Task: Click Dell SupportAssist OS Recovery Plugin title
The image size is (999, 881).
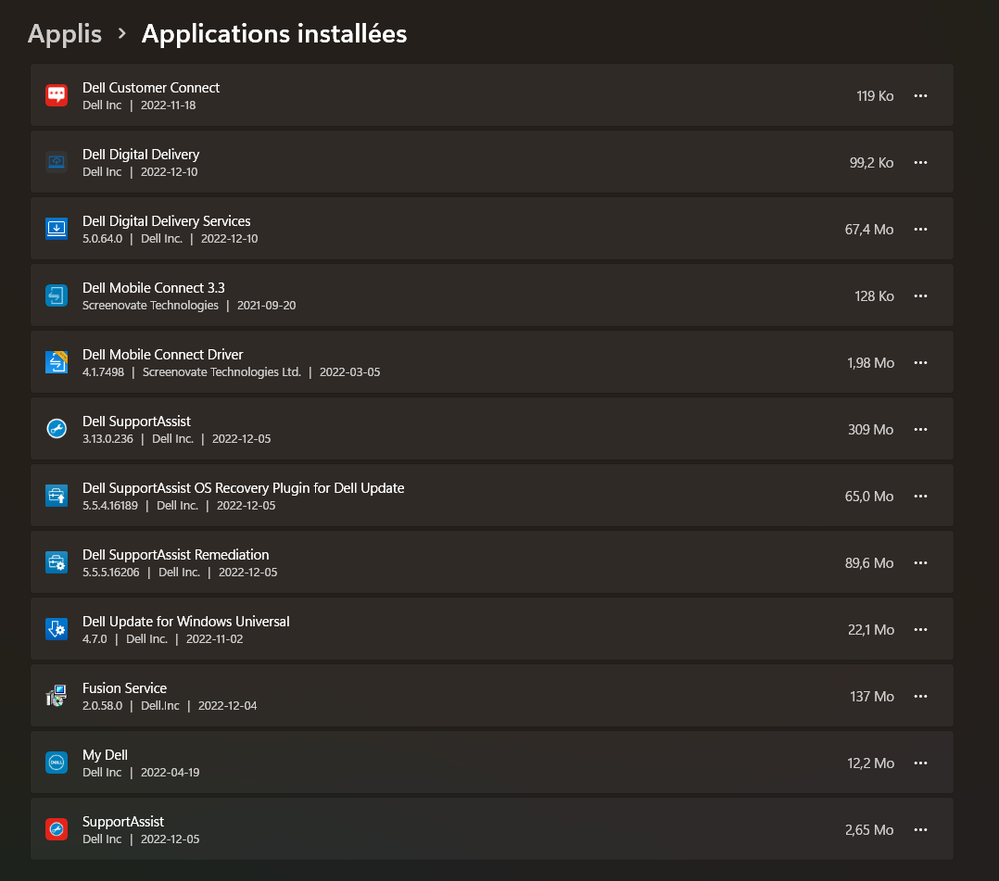Action: (x=243, y=488)
